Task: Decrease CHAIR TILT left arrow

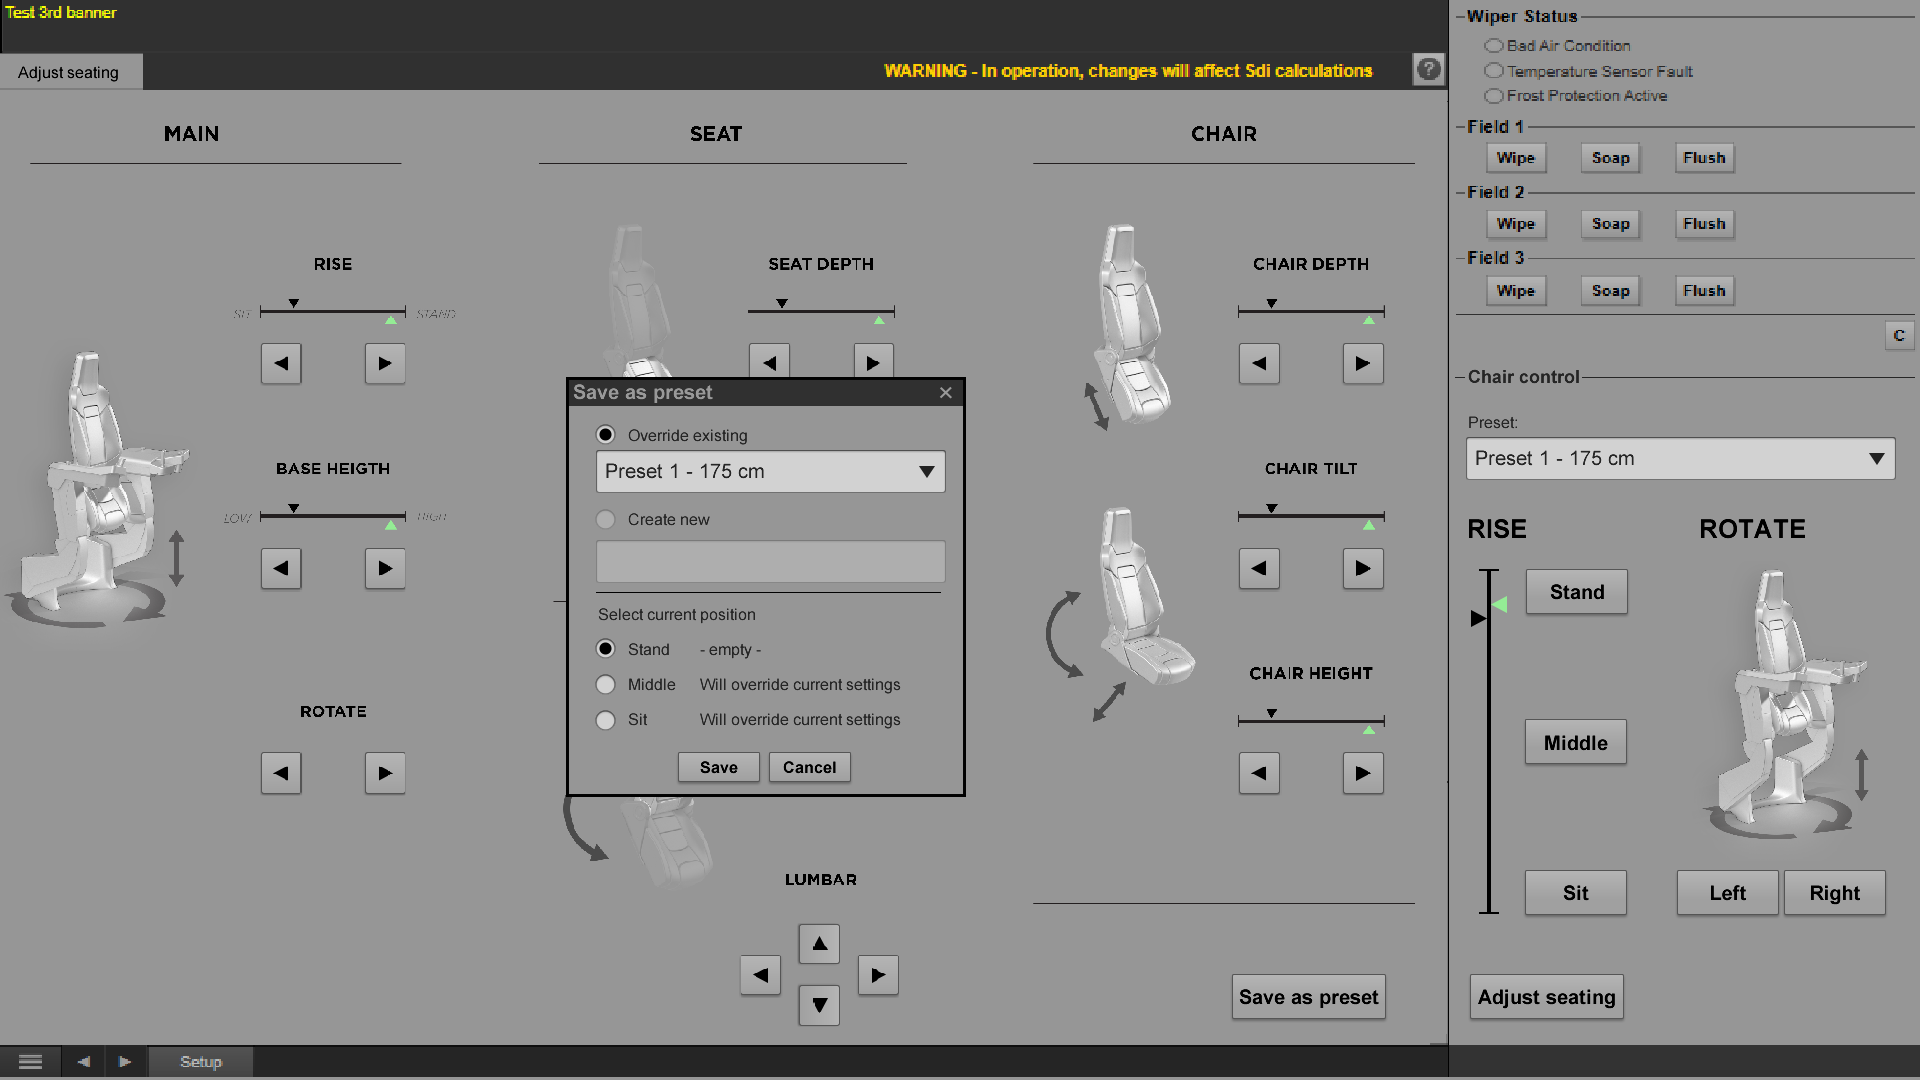Action: point(1259,568)
